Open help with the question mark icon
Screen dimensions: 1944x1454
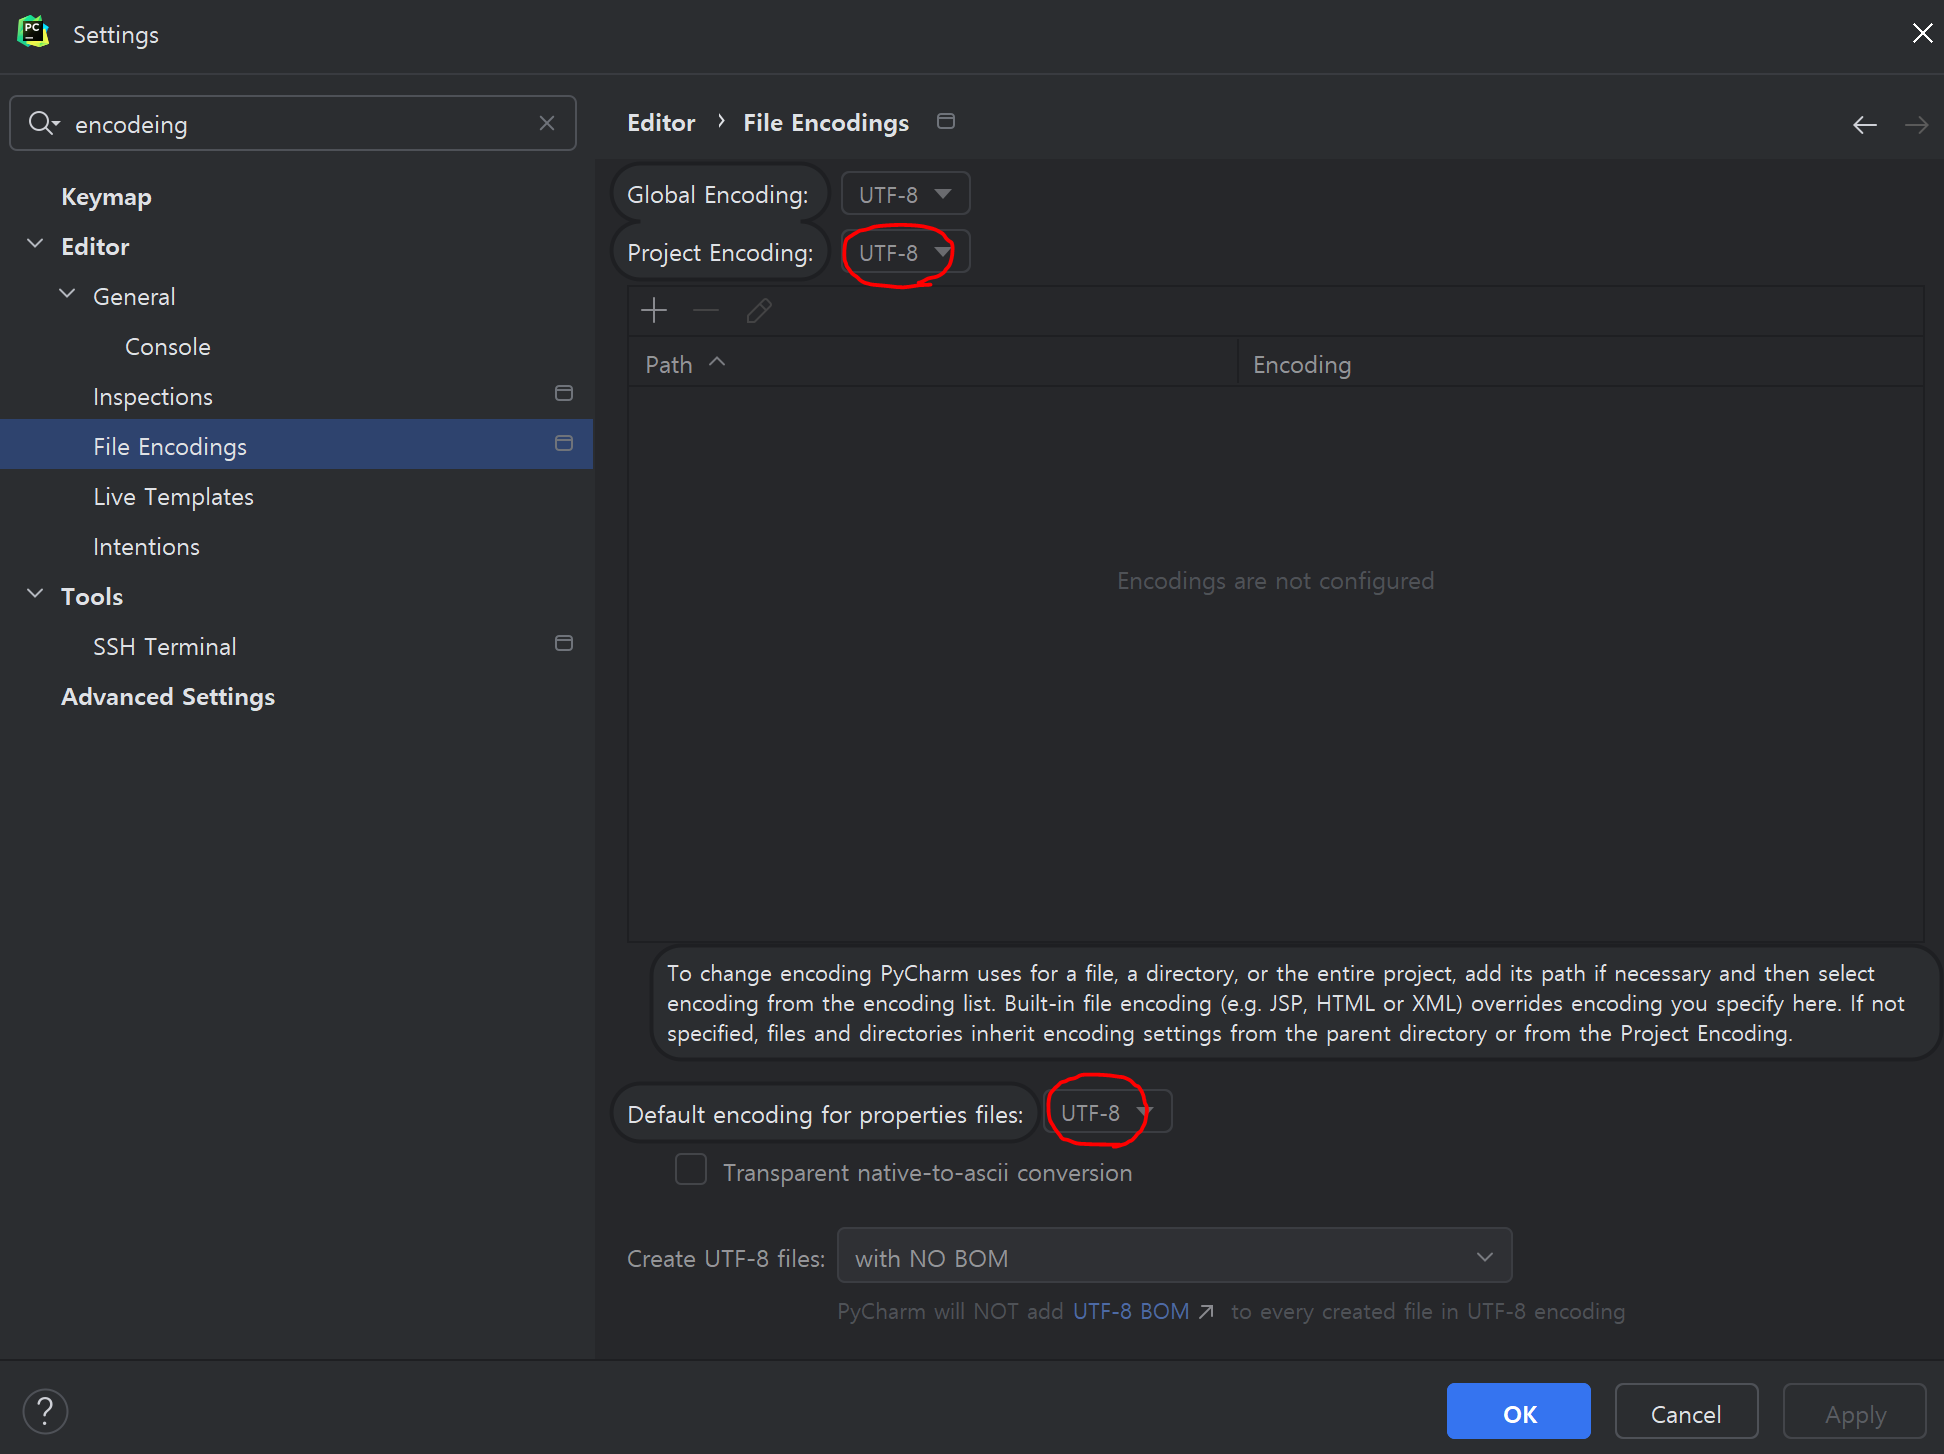(45, 1412)
